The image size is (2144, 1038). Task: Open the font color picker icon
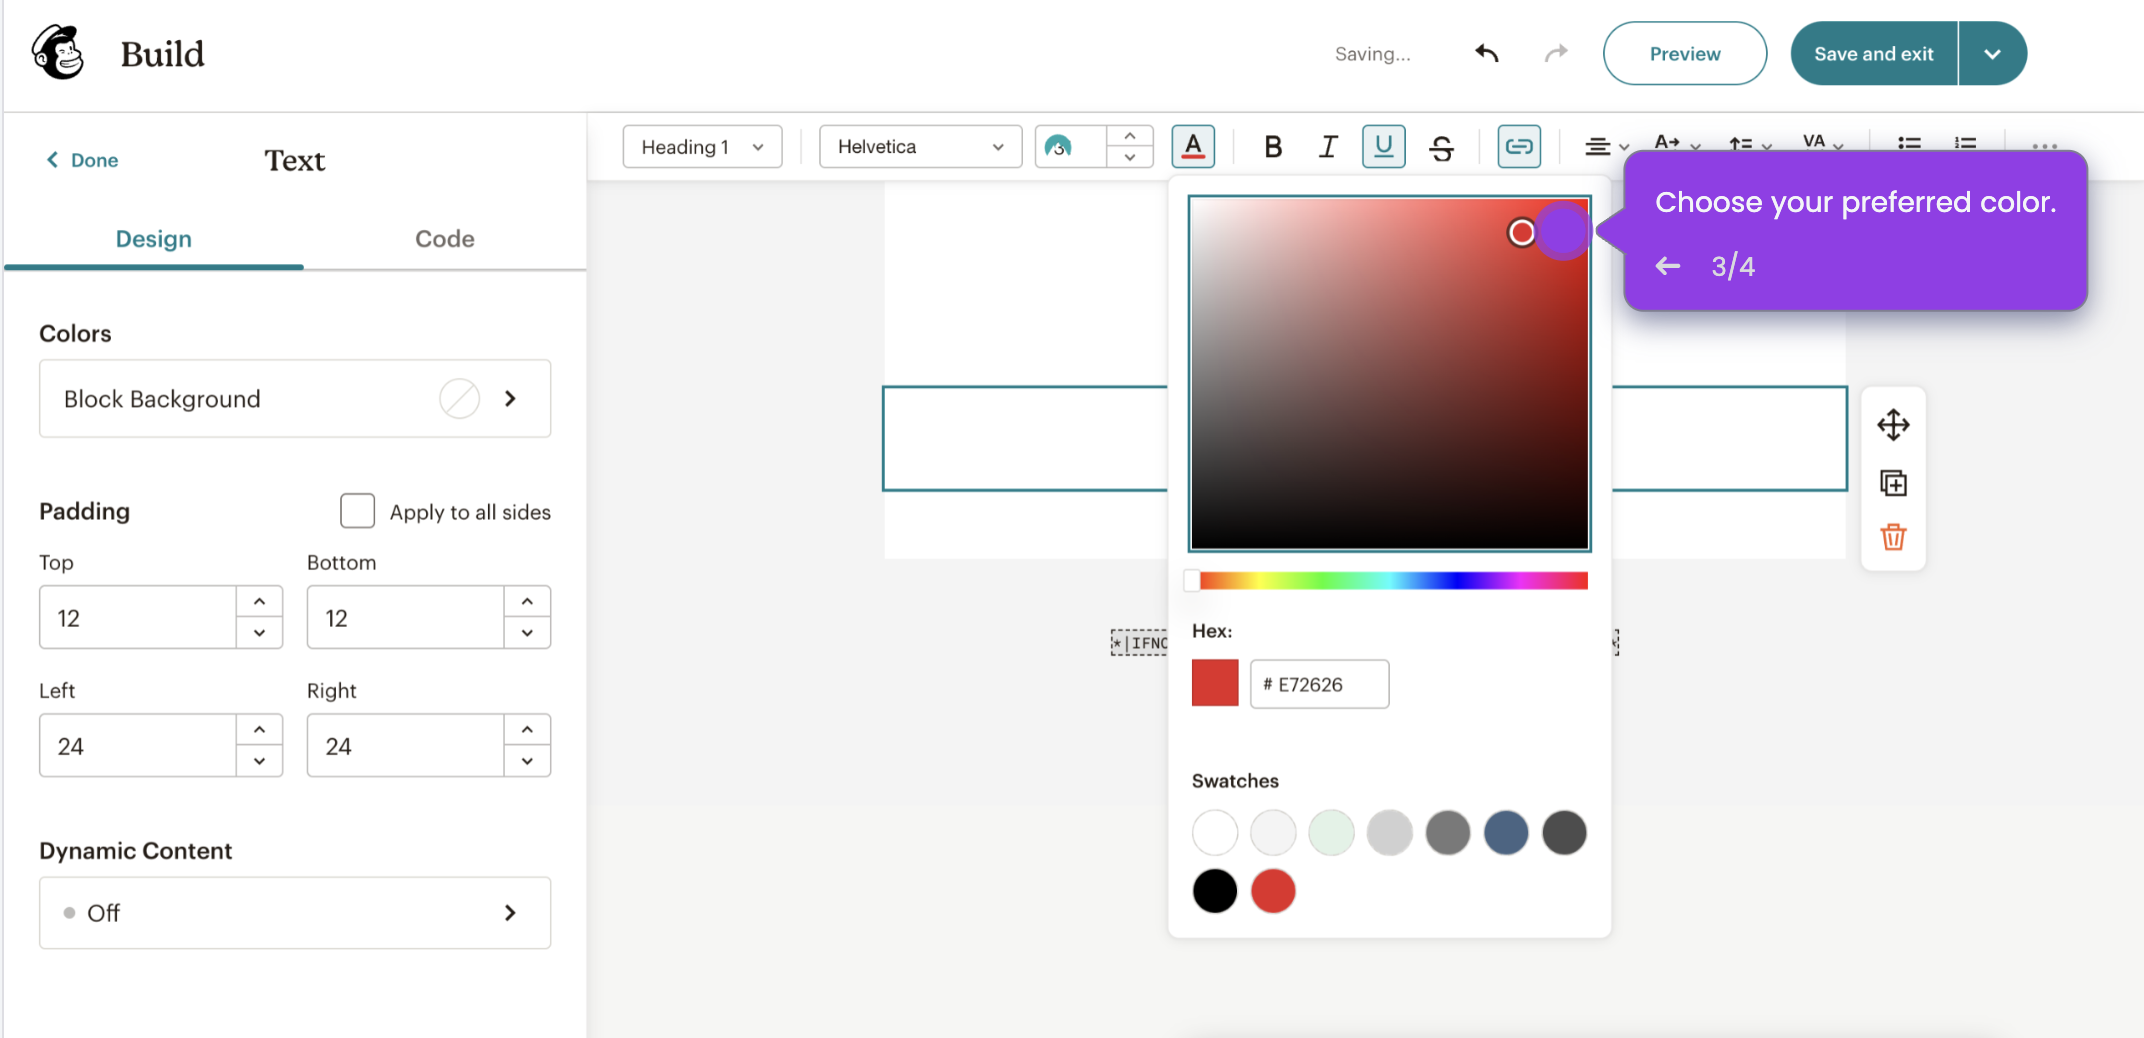(1193, 146)
